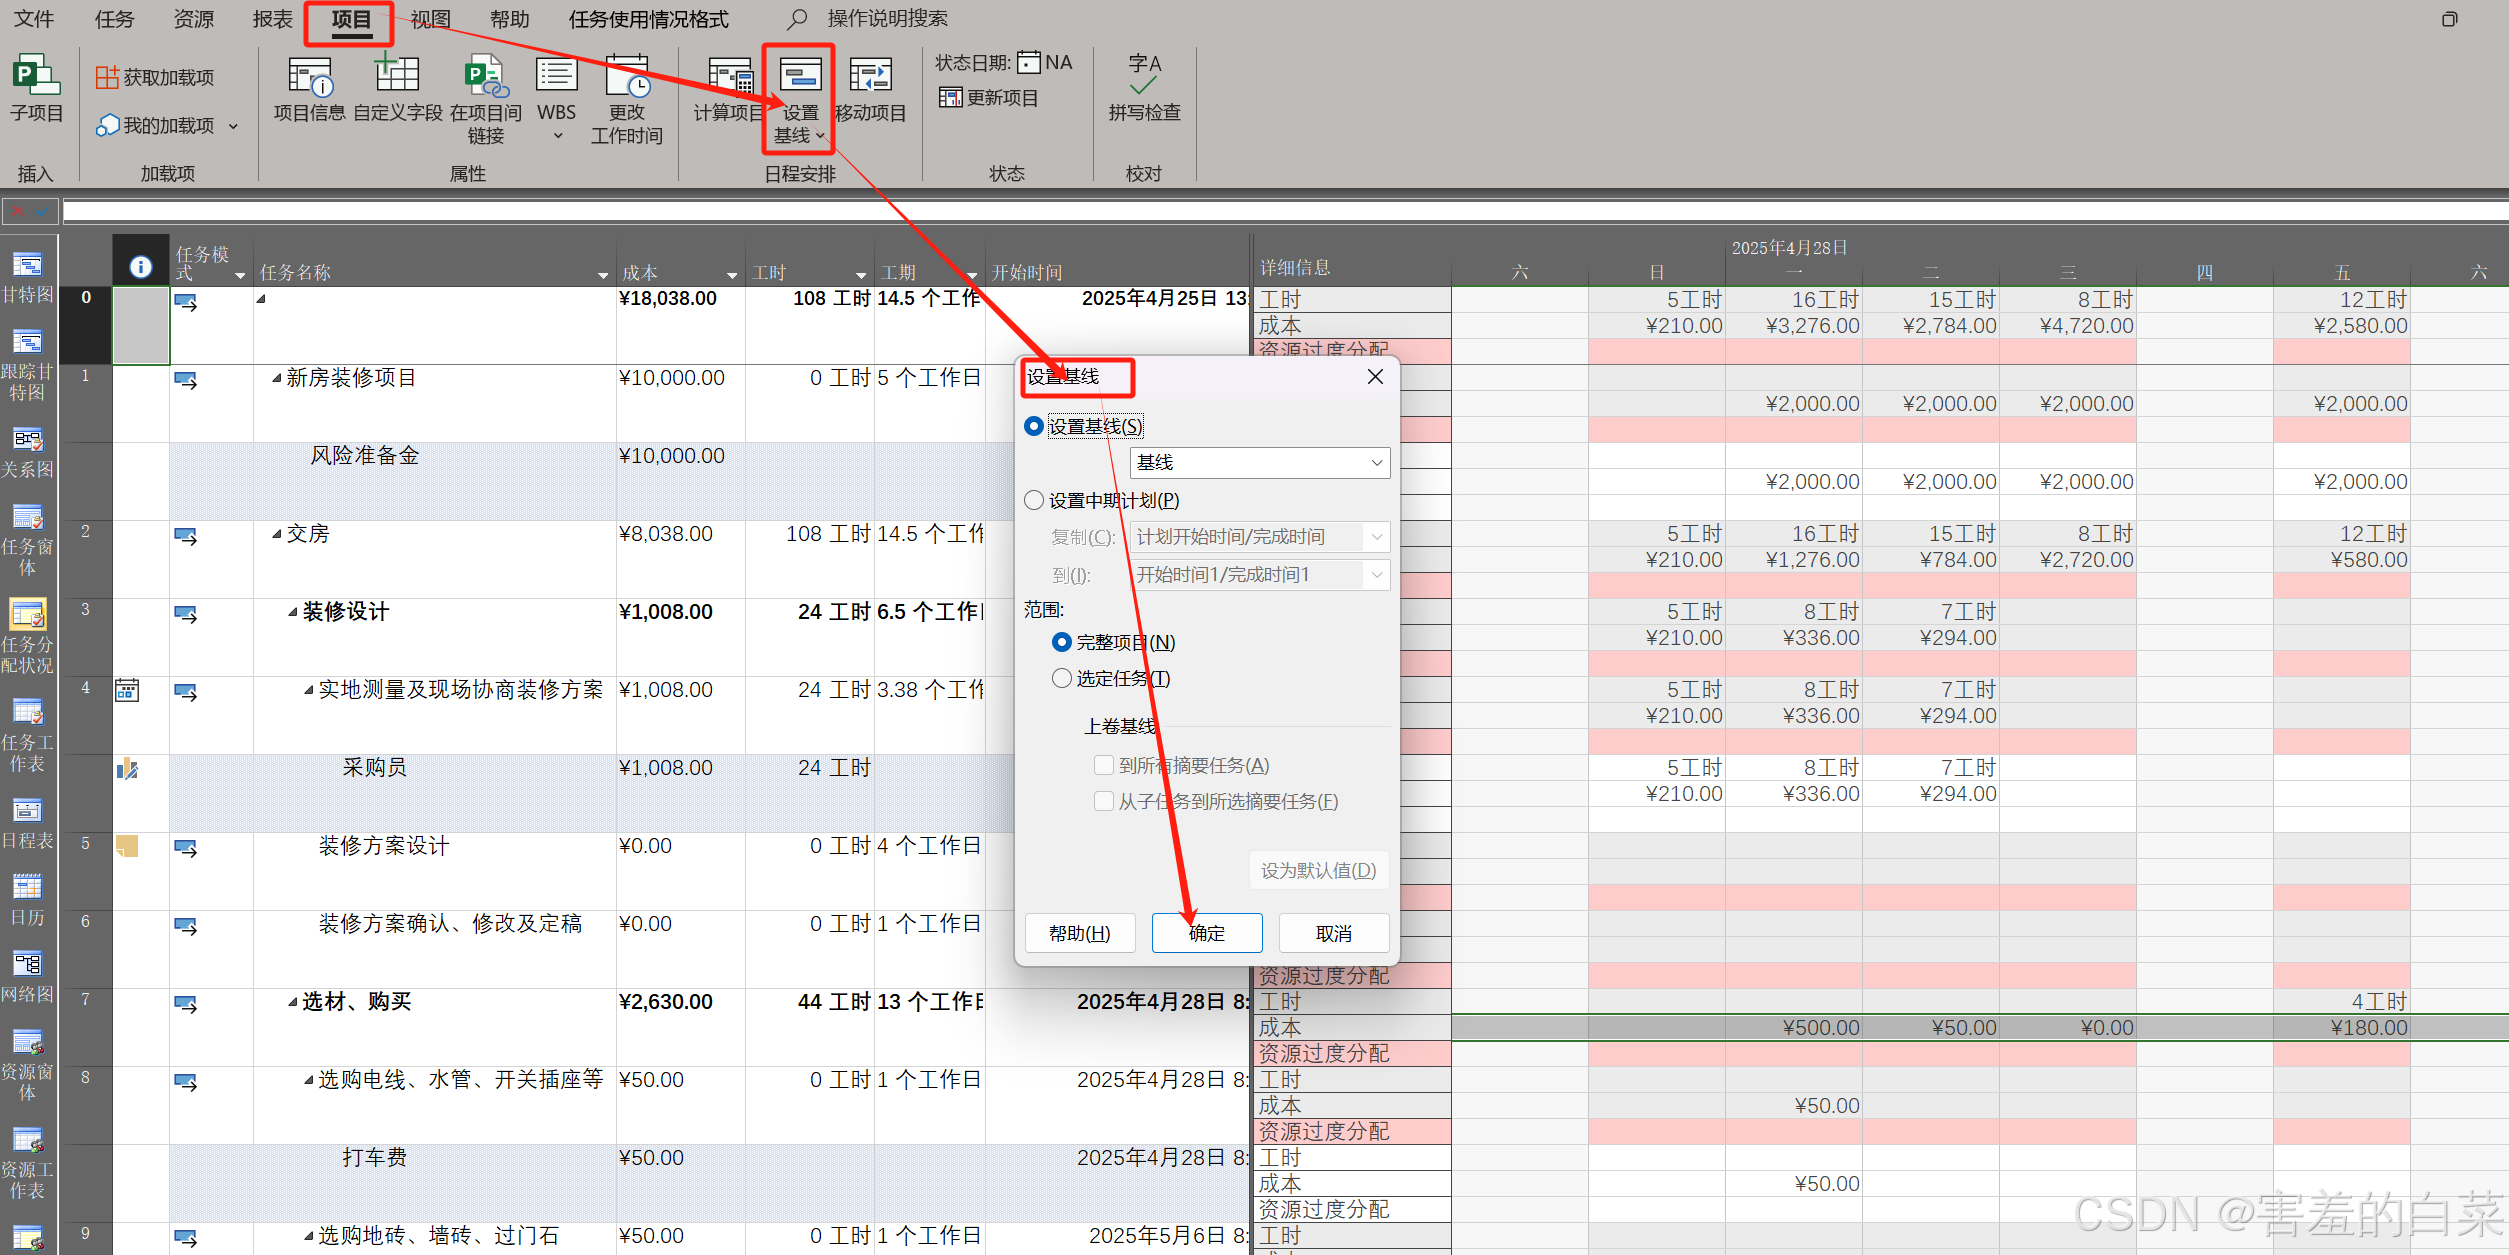The width and height of the screenshot is (2509, 1255).
Task: Open the 任务 ribbon tab
Action: [x=114, y=19]
